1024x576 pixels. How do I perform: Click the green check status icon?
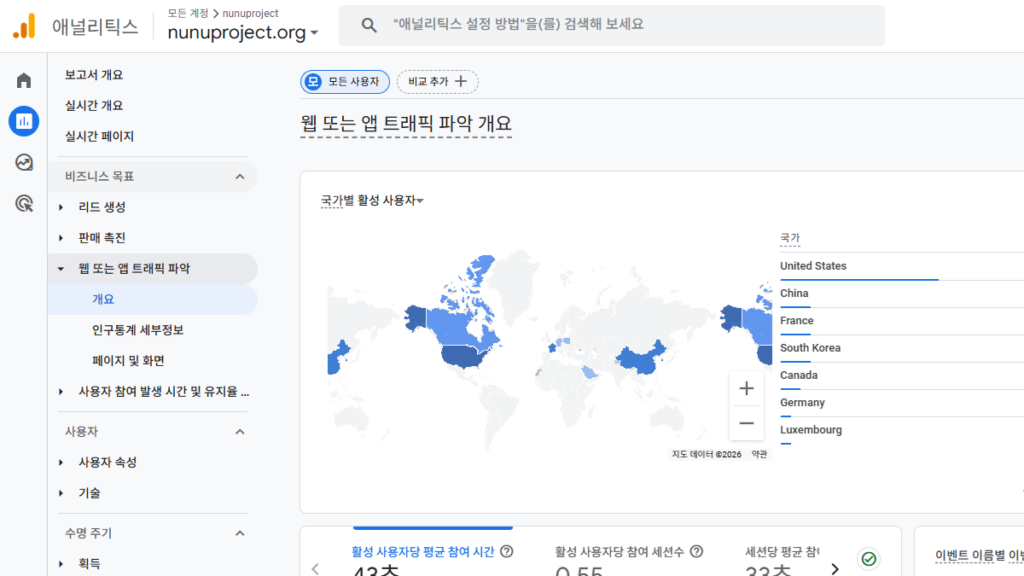(869, 559)
